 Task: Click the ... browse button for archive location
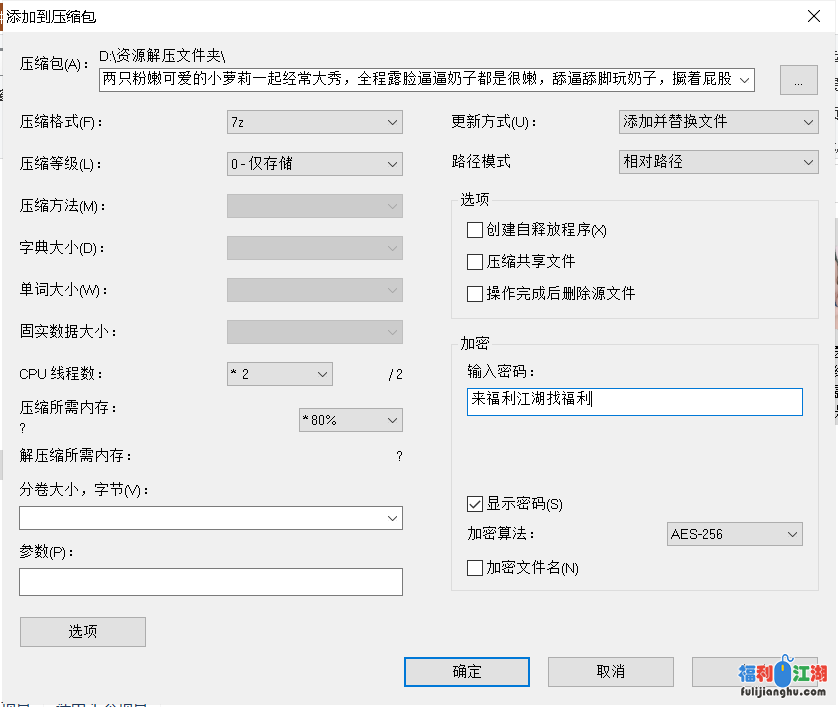point(797,80)
